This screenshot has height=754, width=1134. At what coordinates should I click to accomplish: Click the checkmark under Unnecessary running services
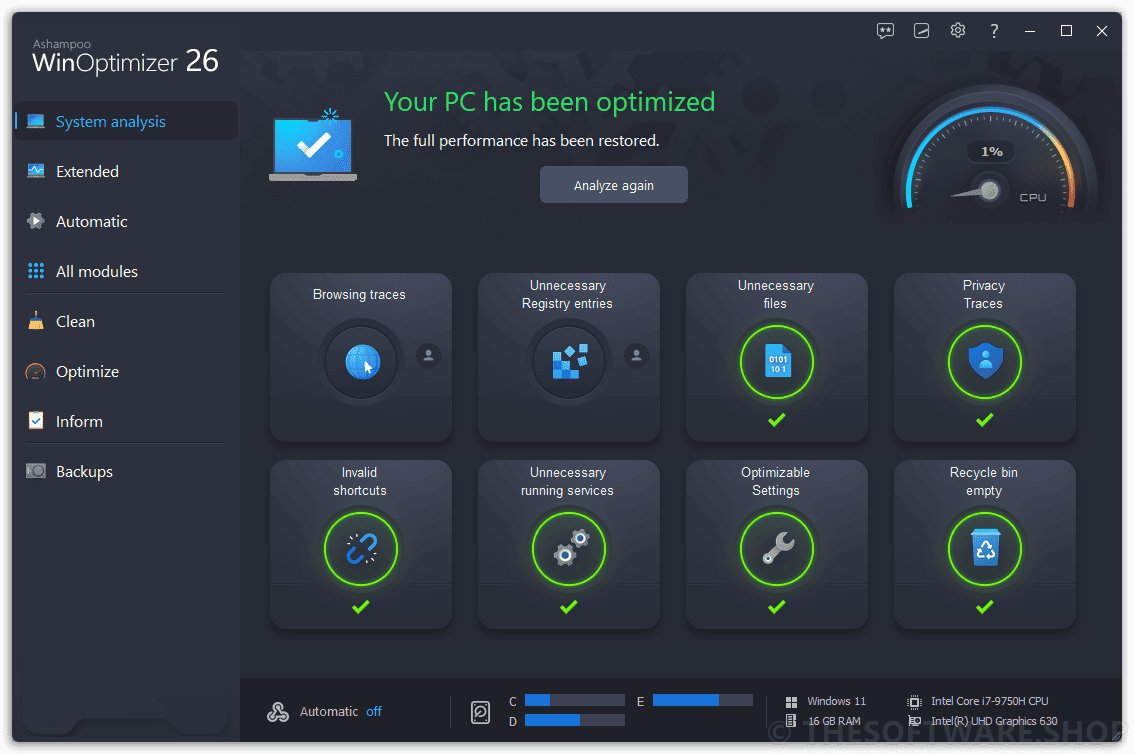(568, 607)
